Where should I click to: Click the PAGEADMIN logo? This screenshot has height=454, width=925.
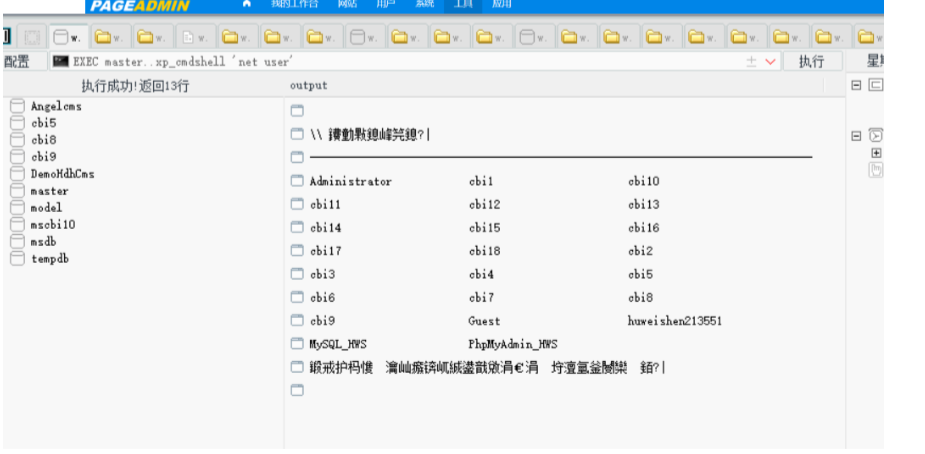pyautogui.click(x=140, y=5)
